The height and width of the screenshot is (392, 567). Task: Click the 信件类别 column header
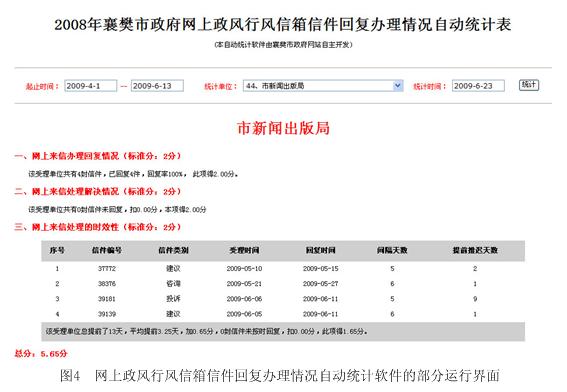(173, 250)
